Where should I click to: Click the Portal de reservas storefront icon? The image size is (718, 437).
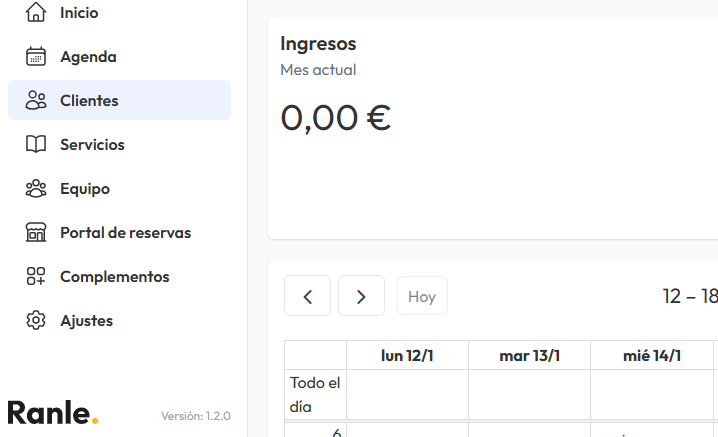pos(36,233)
